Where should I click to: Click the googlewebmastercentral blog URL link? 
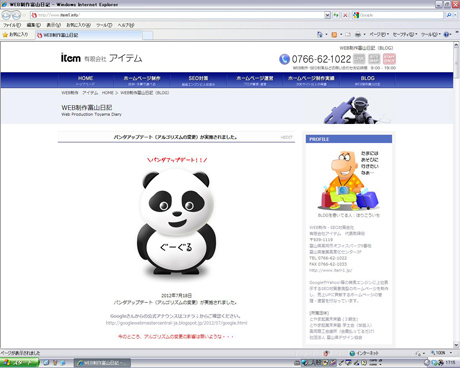(176, 323)
